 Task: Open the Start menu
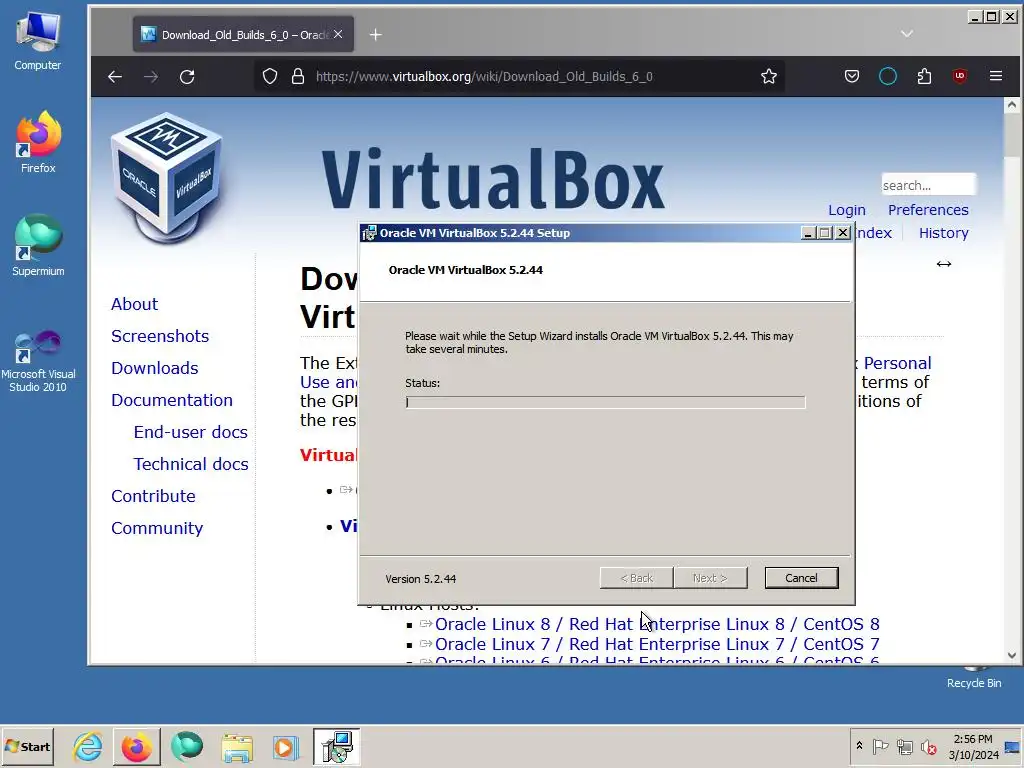(27, 746)
